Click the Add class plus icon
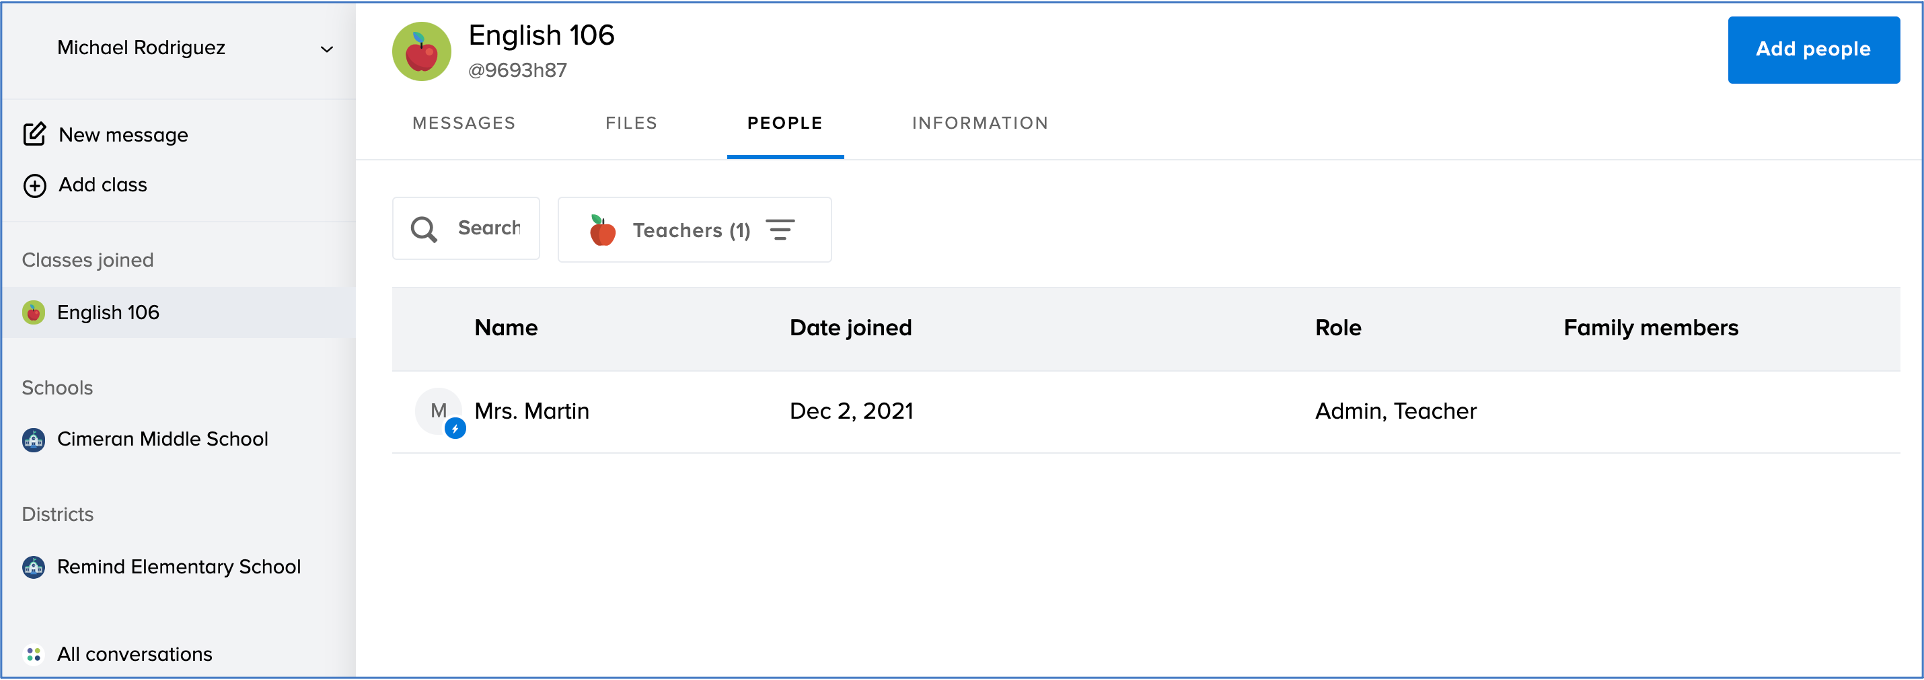The width and height of the screenshot is (1924, 680). 34,185
